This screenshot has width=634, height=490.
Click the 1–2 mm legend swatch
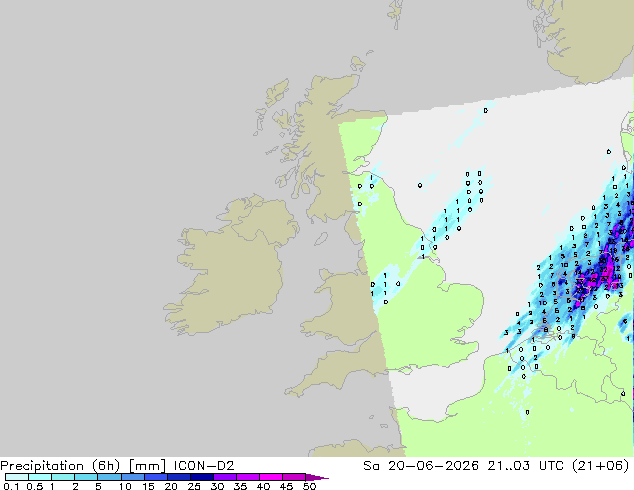tap(63, 477)
